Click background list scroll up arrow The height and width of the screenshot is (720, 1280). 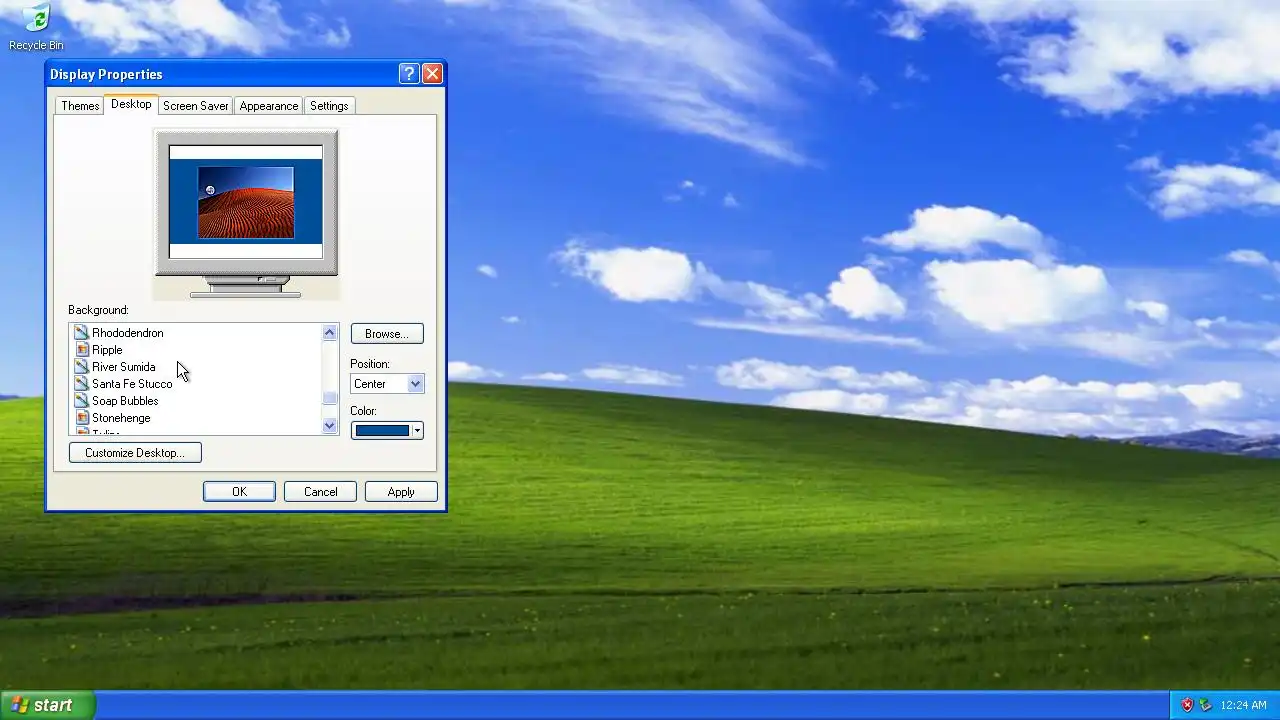(x=330, y=333)
